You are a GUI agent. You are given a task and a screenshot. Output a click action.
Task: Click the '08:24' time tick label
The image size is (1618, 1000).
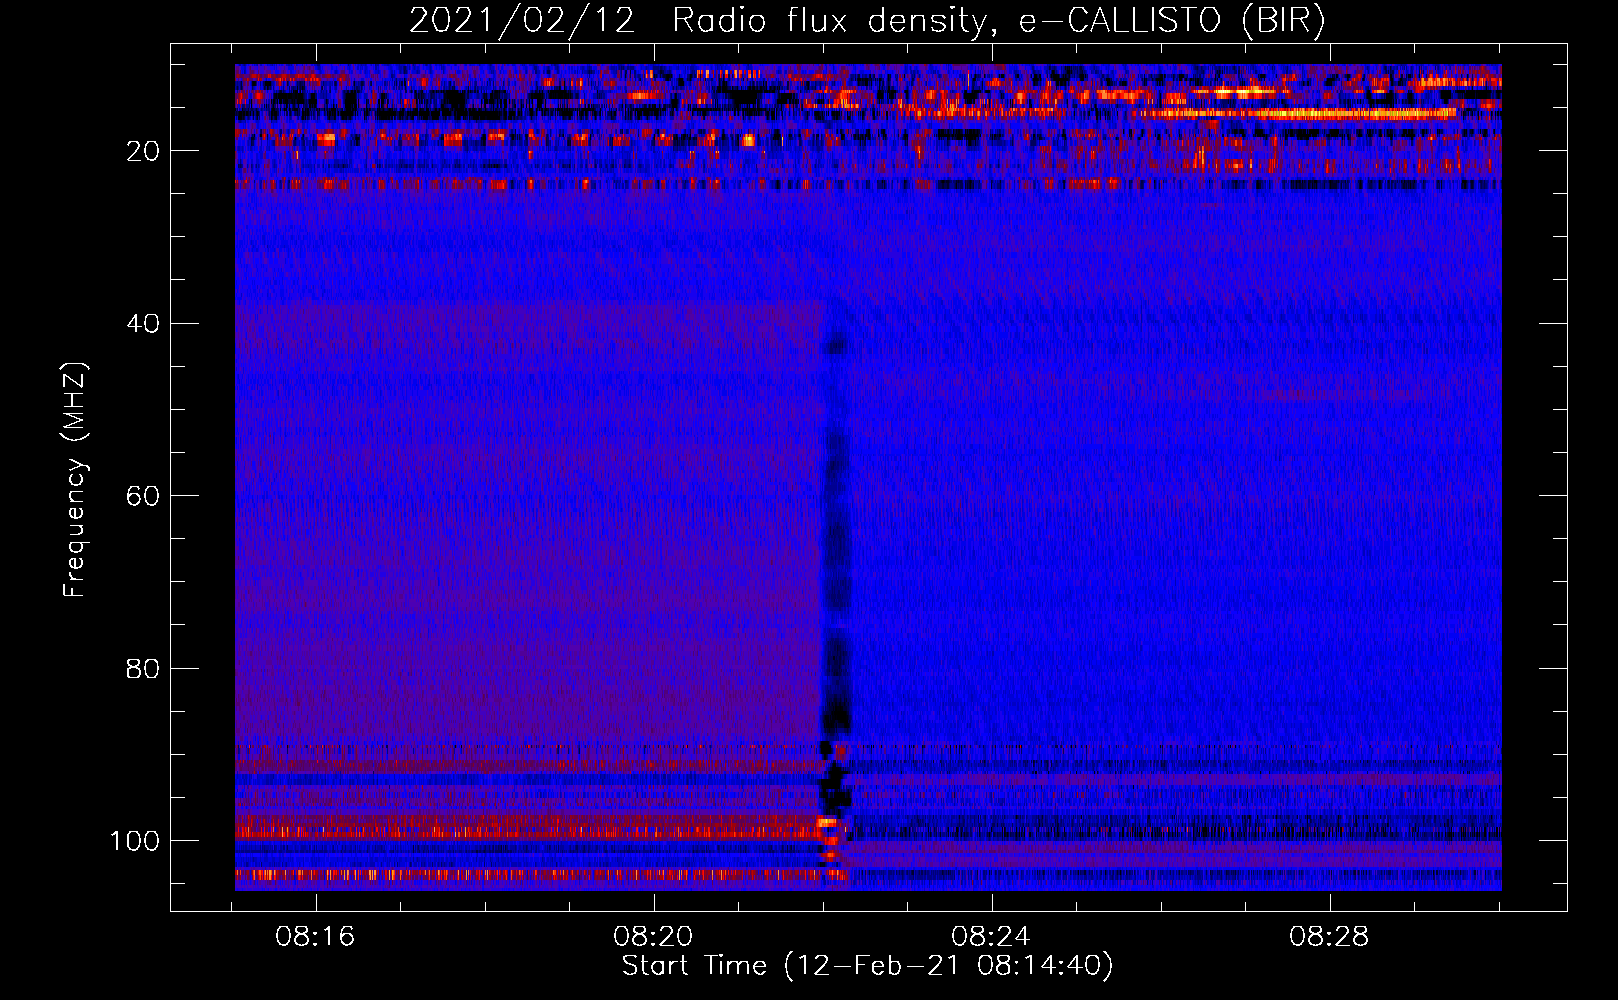tap(991, 937)
